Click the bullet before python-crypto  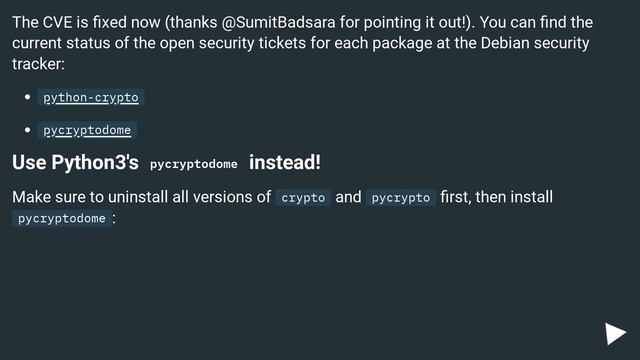[x=27, y=97]
